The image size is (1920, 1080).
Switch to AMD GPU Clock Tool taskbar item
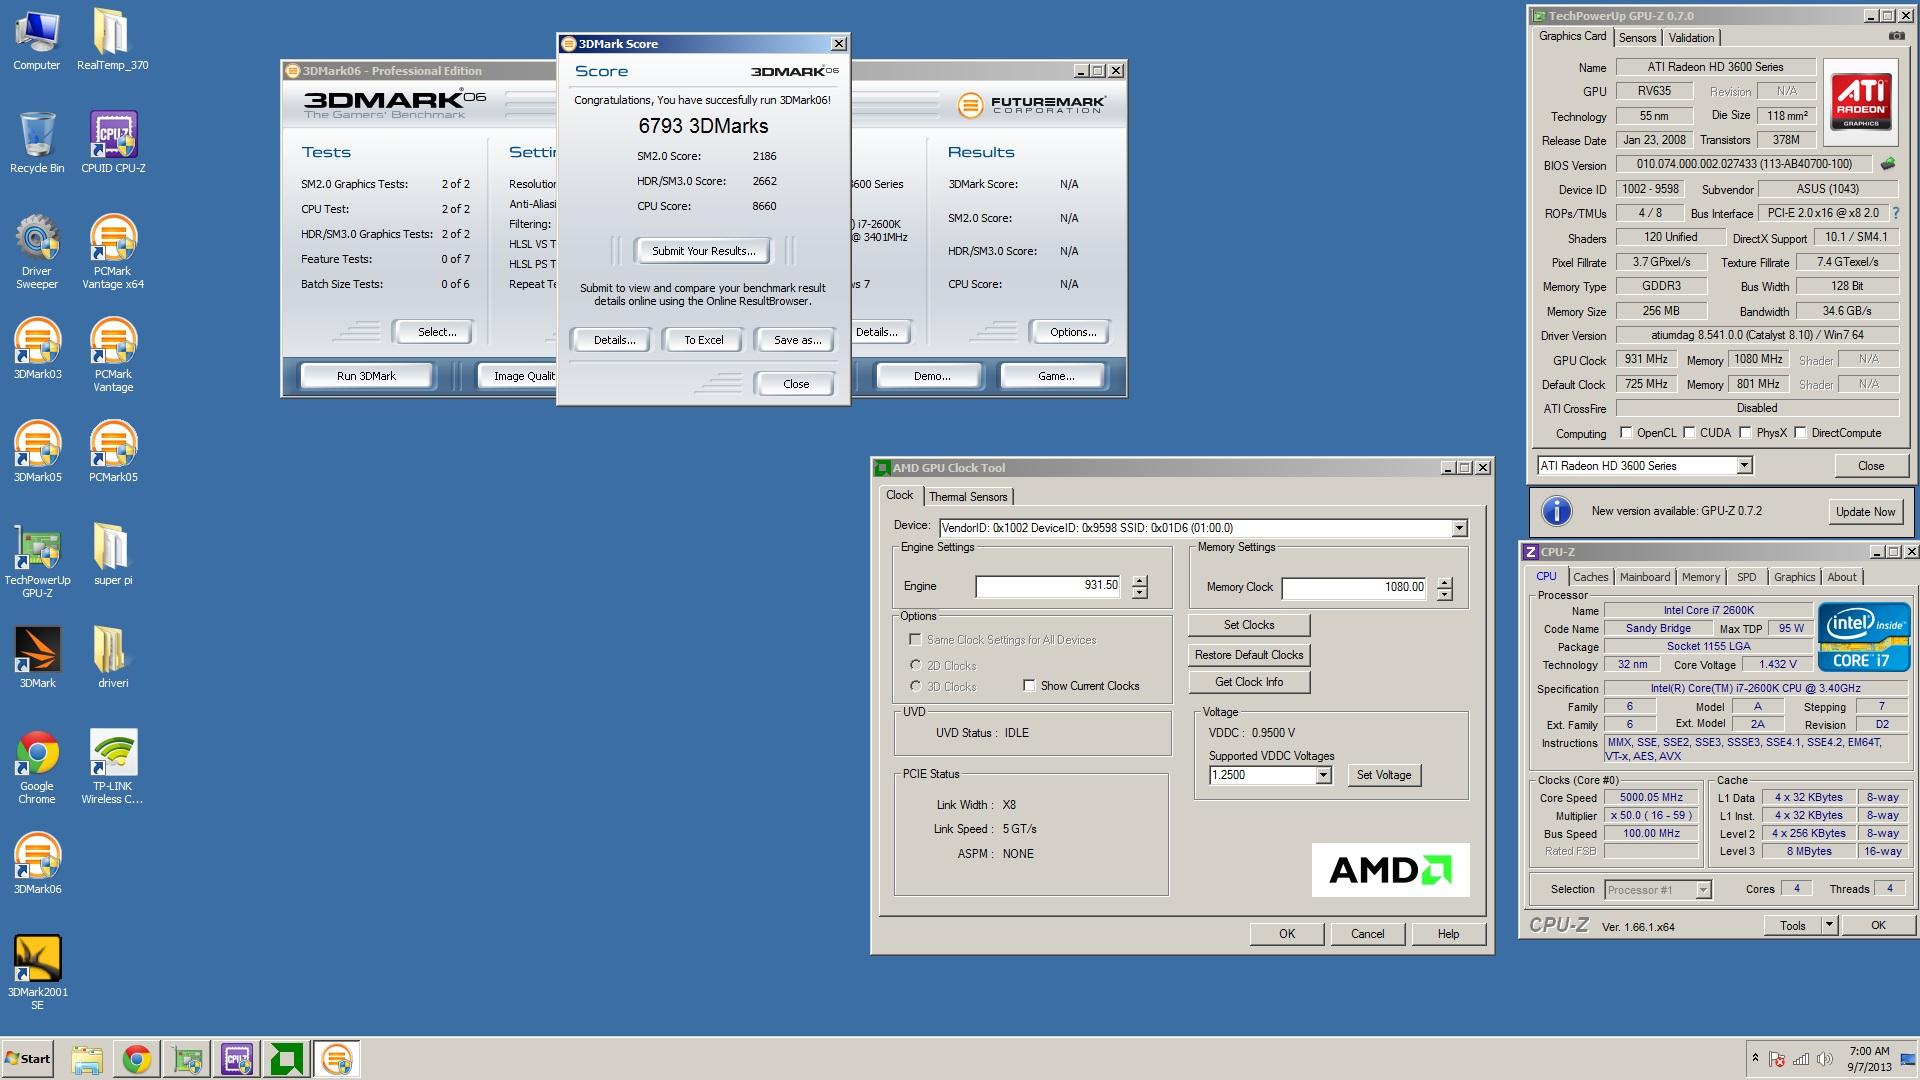(287, 1059)
